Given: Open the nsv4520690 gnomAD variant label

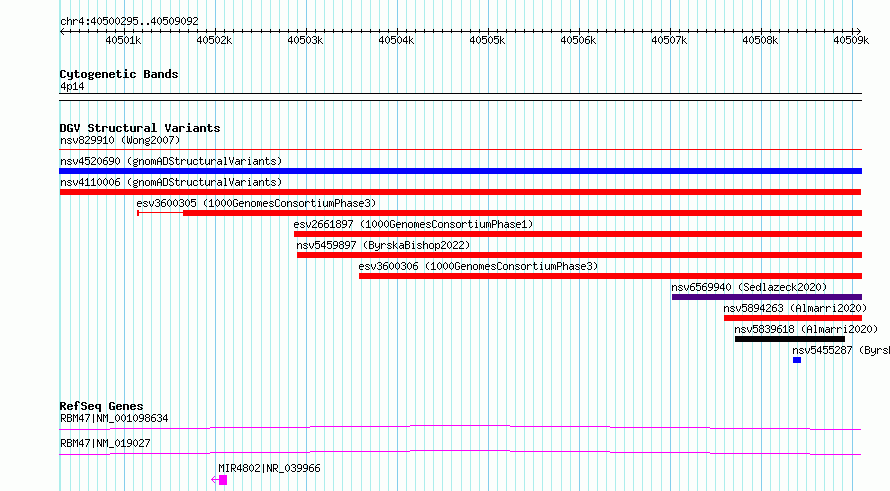Looking at the screenshot, I should click(171, 161).
